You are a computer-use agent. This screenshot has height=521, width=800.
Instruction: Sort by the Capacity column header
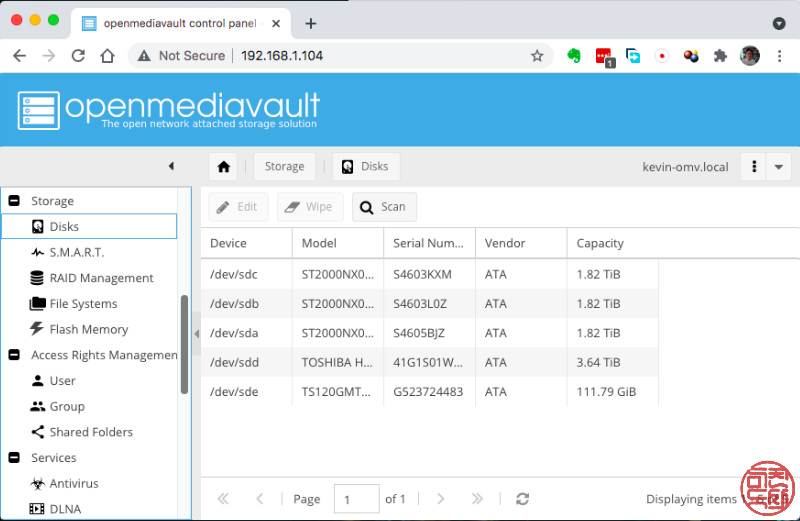click(x=613, y=243)
